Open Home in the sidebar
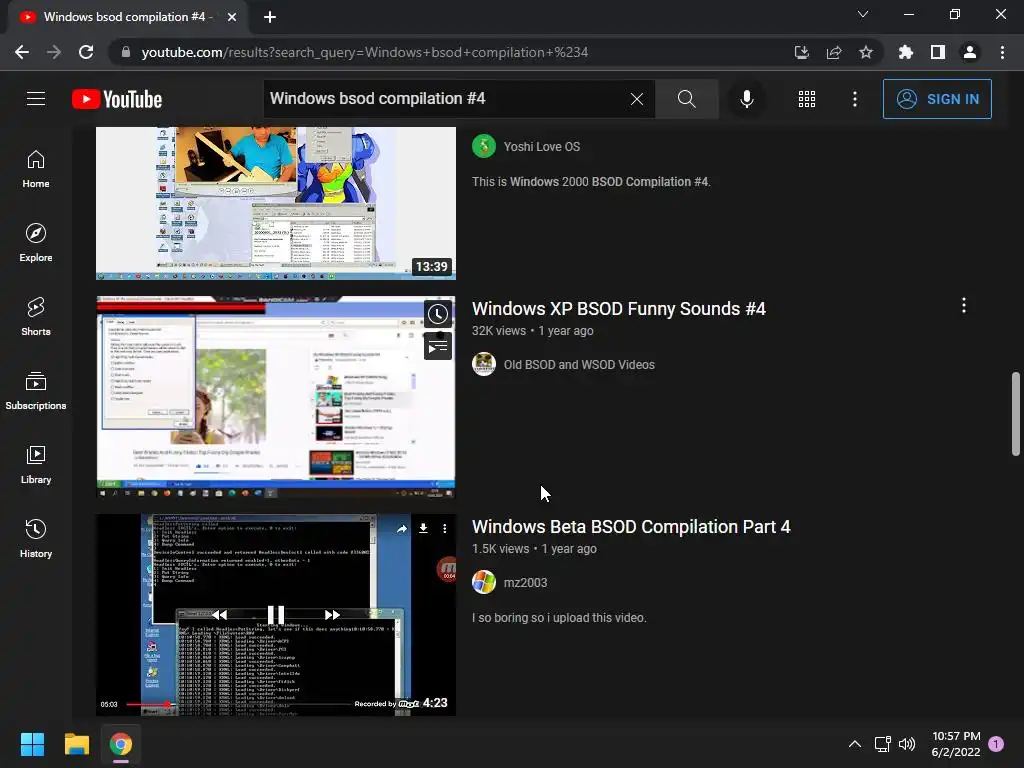The image size is (1024, 768). (x=36, y=168)
